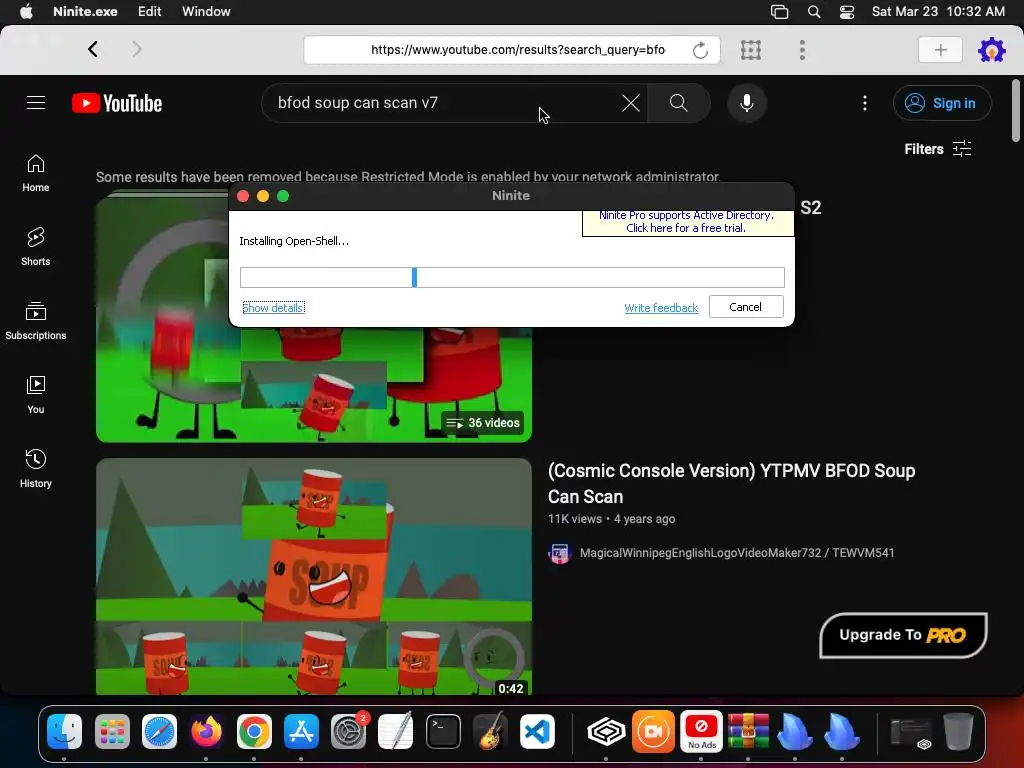
Task: Click the browser forward arrow
Action: pyautogui.click(x=136, y=49)
